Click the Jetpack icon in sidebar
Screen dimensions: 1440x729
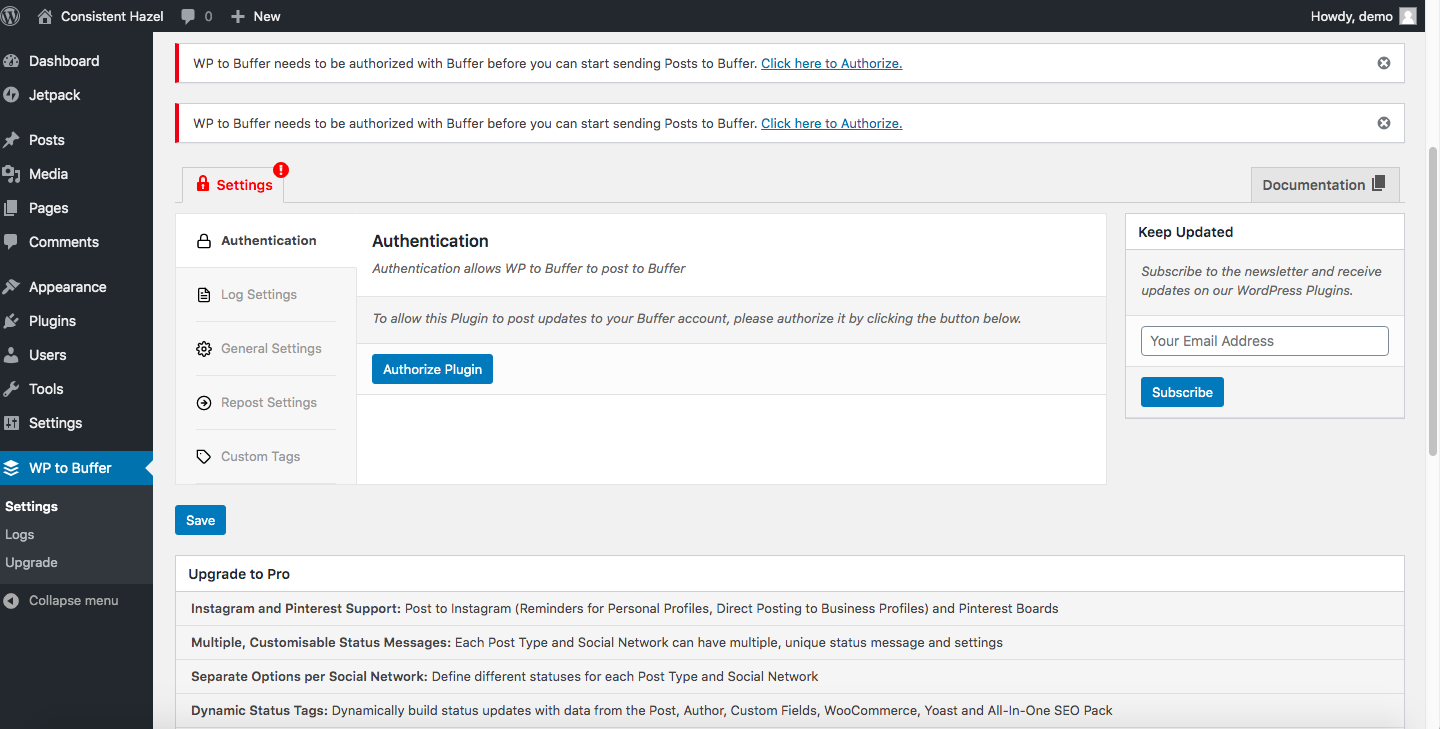pyautogui.click(x=11, y=95)
